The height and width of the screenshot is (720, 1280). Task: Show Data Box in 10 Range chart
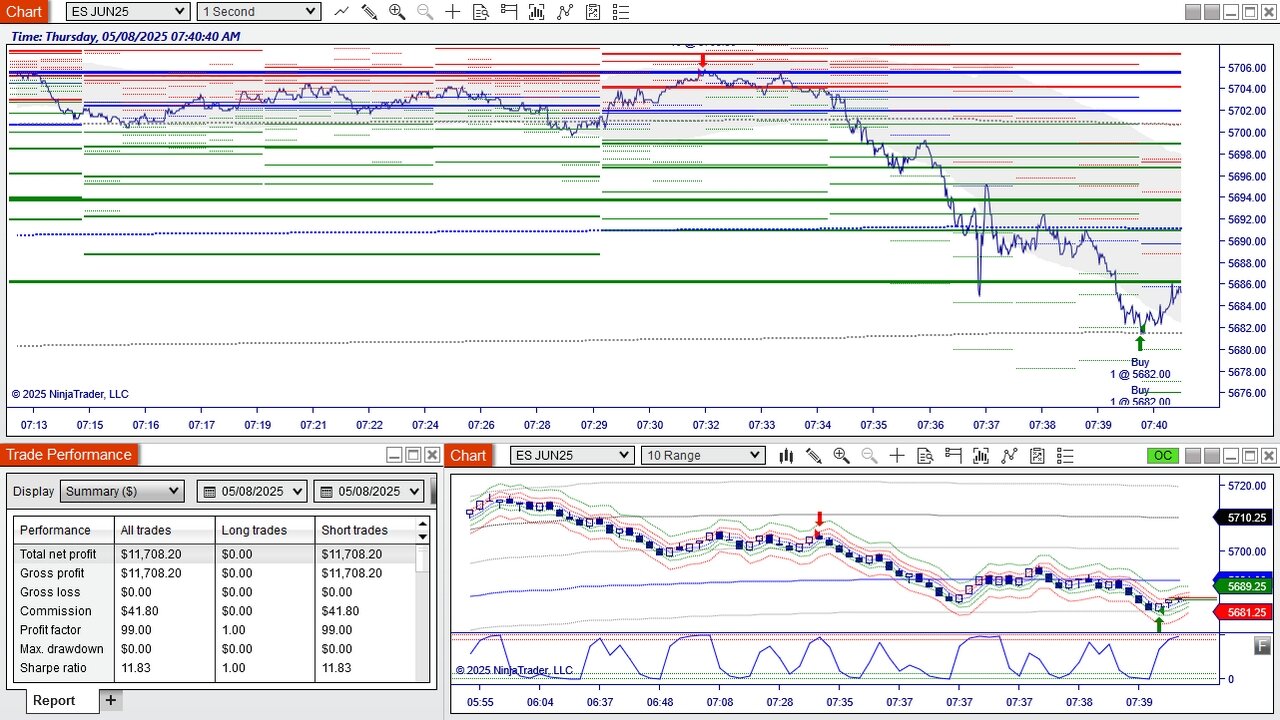[x=925, y=456]
